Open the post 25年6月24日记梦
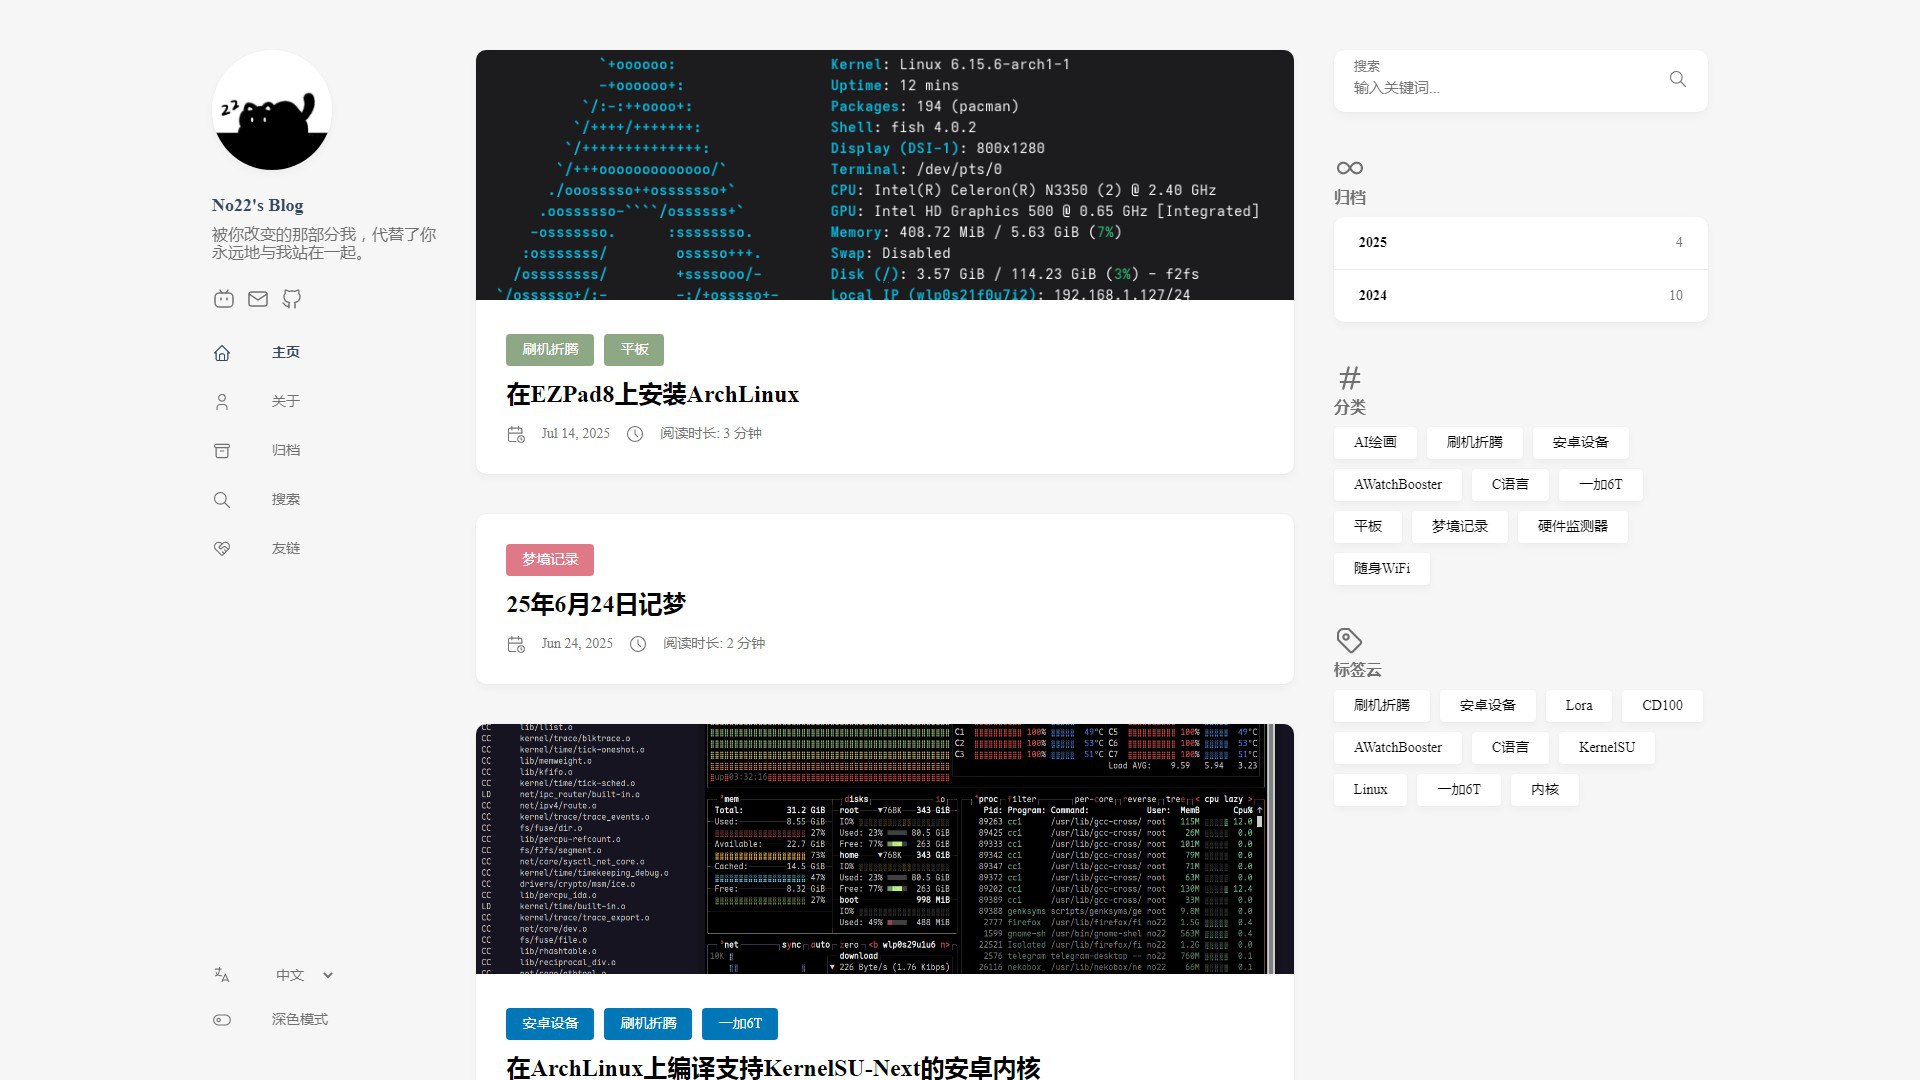This screenshot has height=1080, width=1920. coord(596,605)
